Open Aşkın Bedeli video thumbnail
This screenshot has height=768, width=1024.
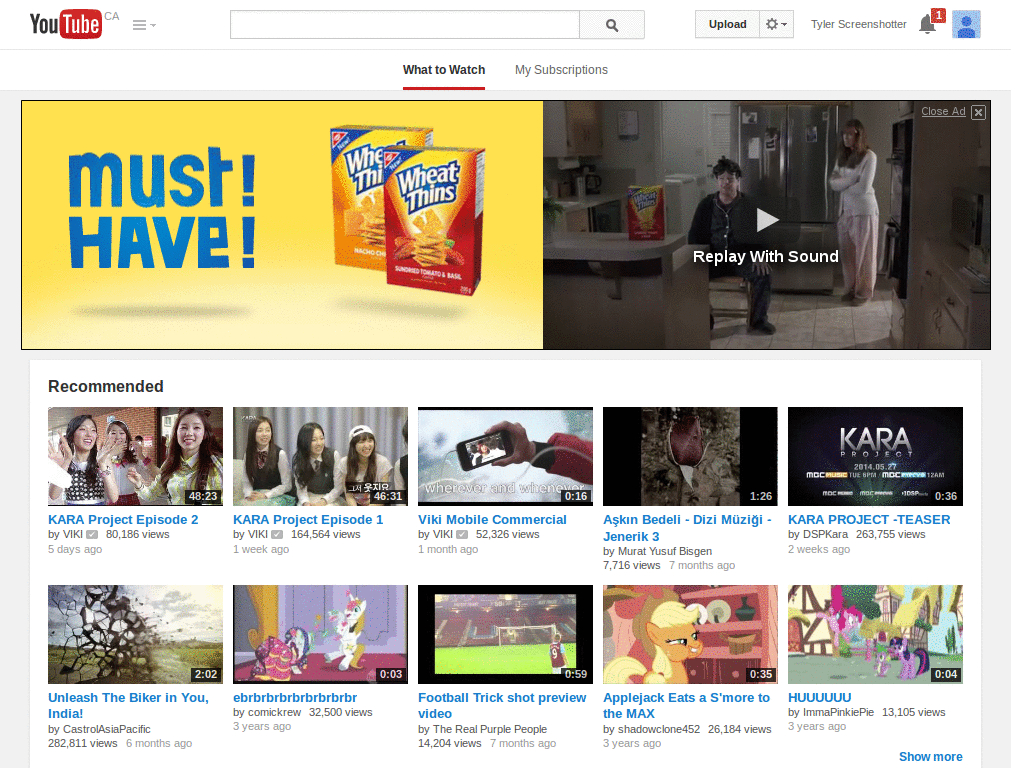point(690,456)
